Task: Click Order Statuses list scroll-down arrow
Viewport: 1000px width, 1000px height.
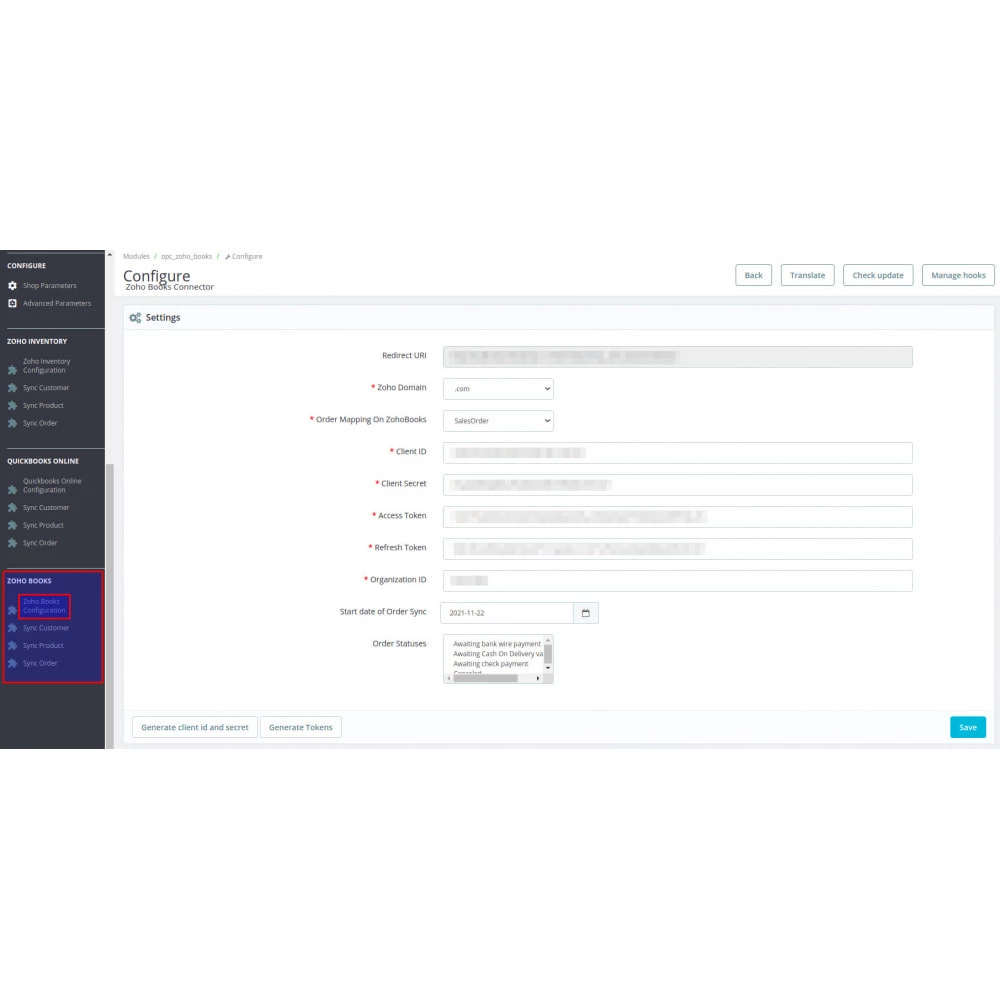Action: [548, 668]
